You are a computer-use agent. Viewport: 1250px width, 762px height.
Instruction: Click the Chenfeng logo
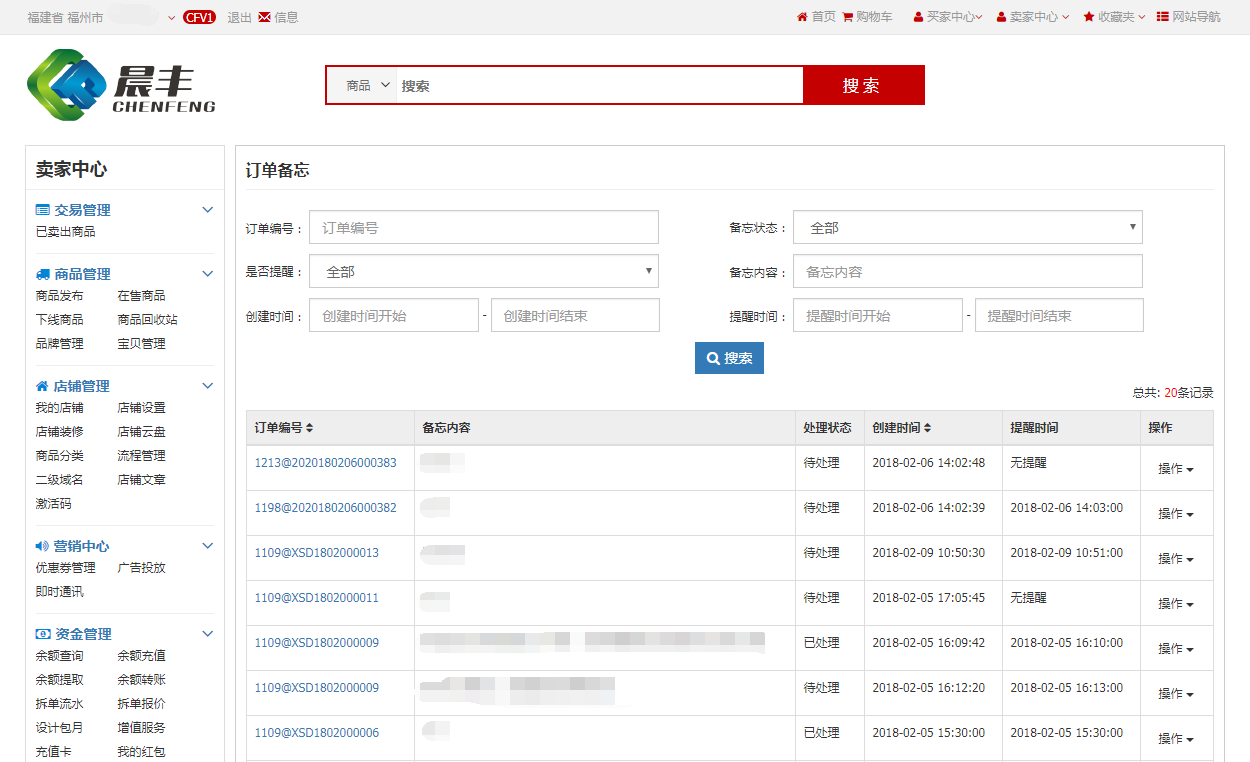click(x=121, y=86)
